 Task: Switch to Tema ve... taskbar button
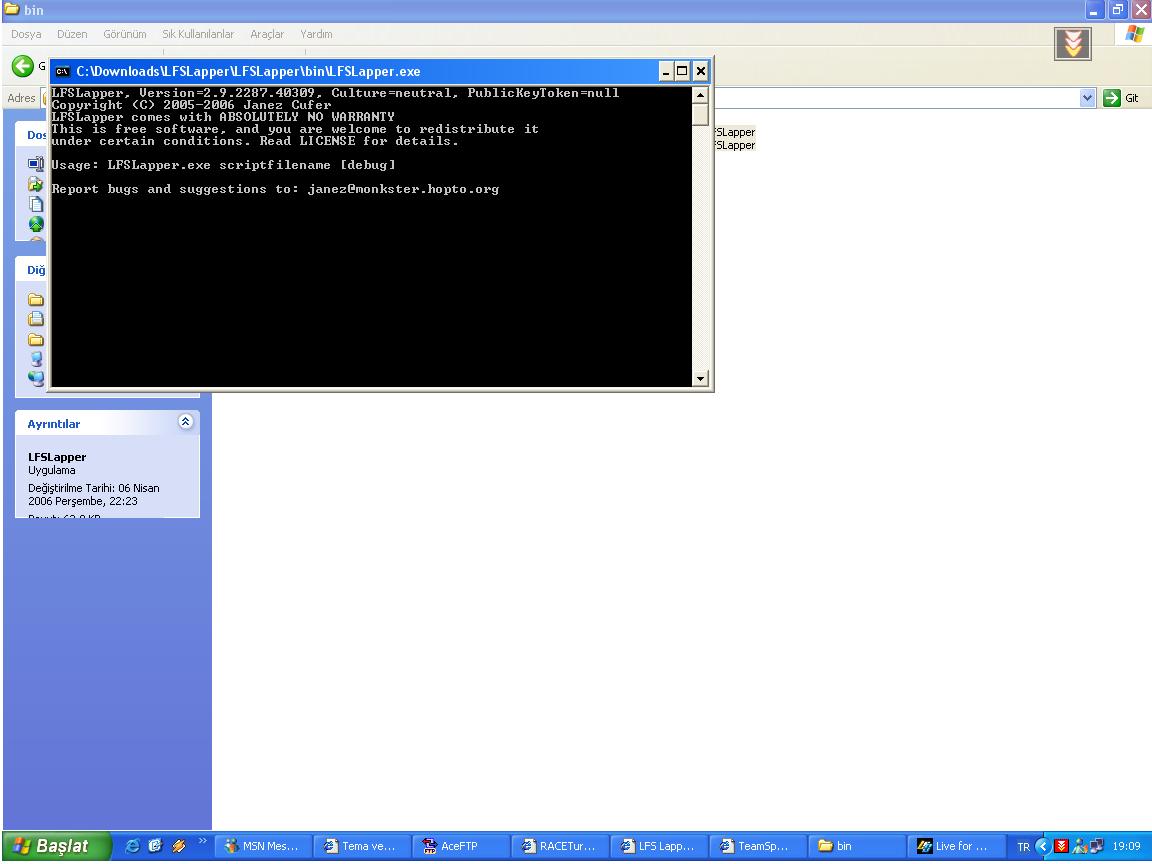[x=362, y=846]
